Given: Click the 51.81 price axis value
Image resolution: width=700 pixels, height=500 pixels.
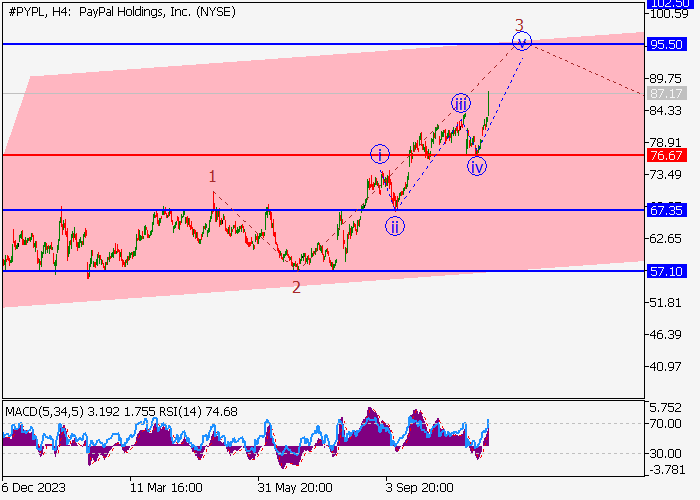Looking at the screenshot, I should 666,303.
